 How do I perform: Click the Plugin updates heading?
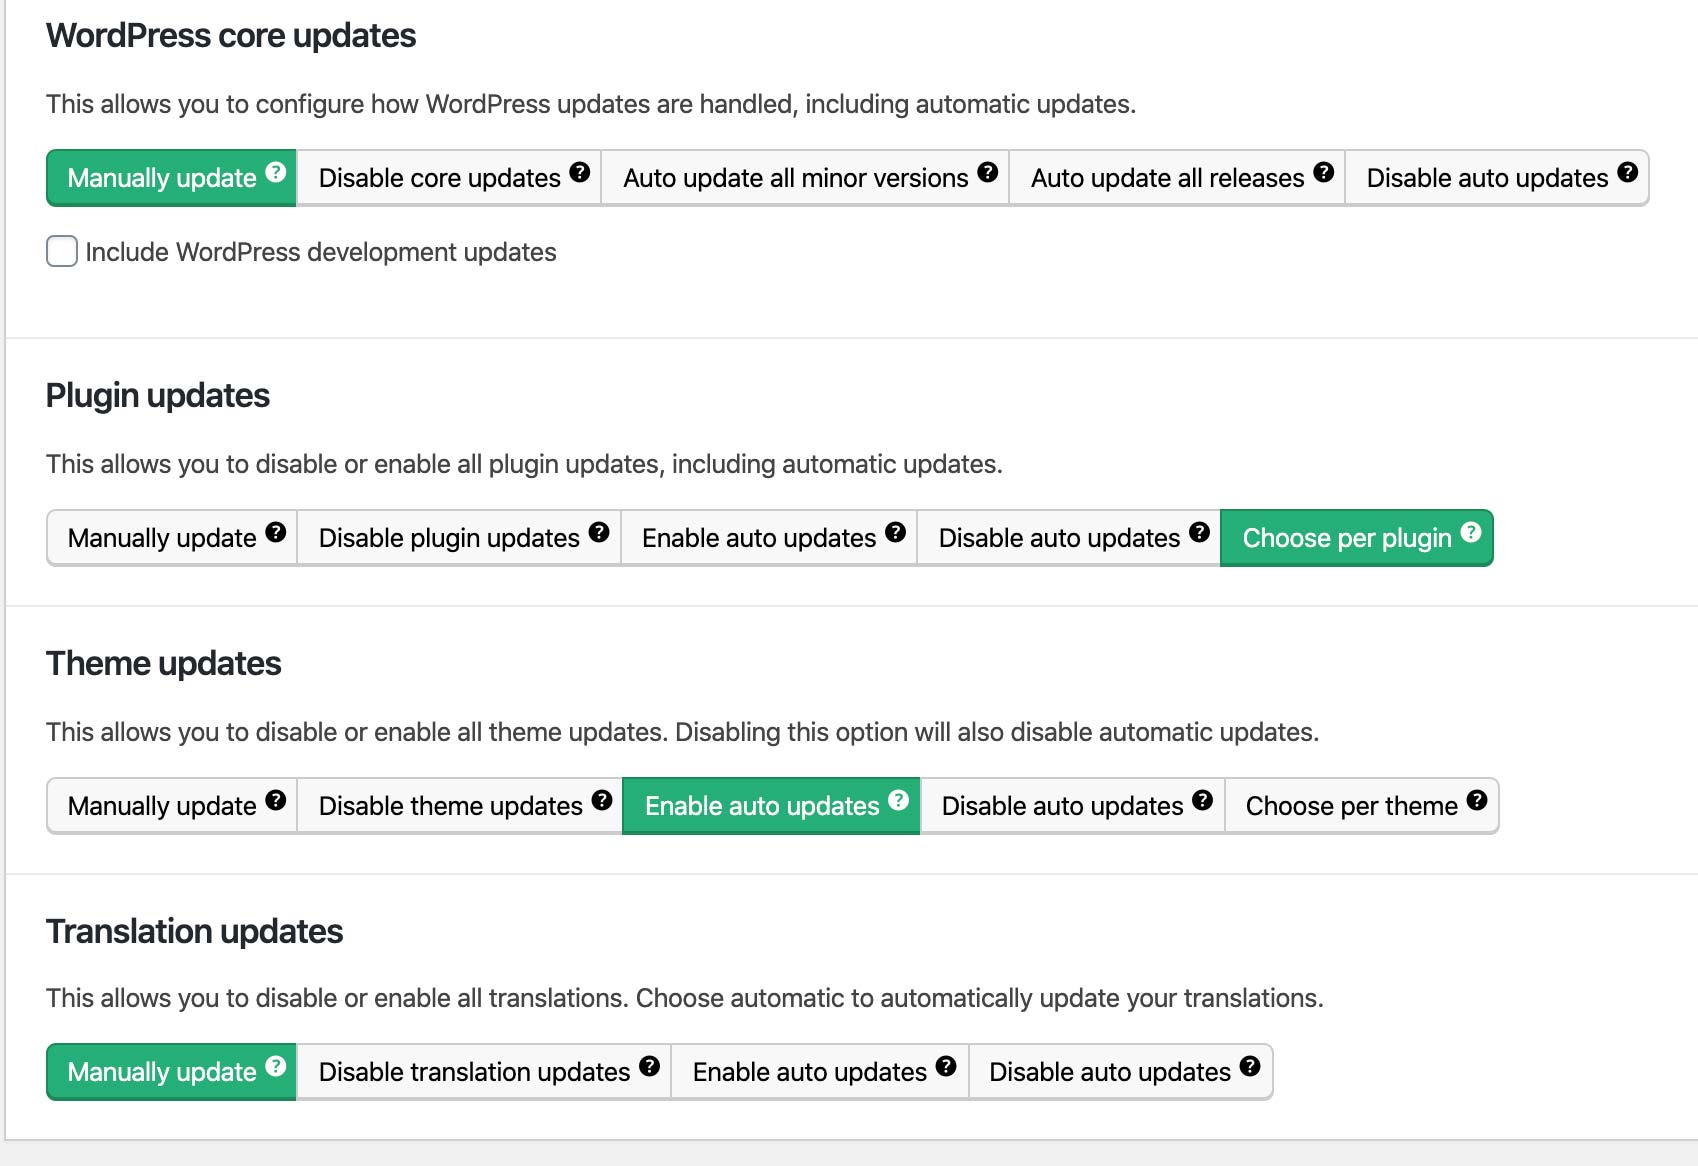158,396
